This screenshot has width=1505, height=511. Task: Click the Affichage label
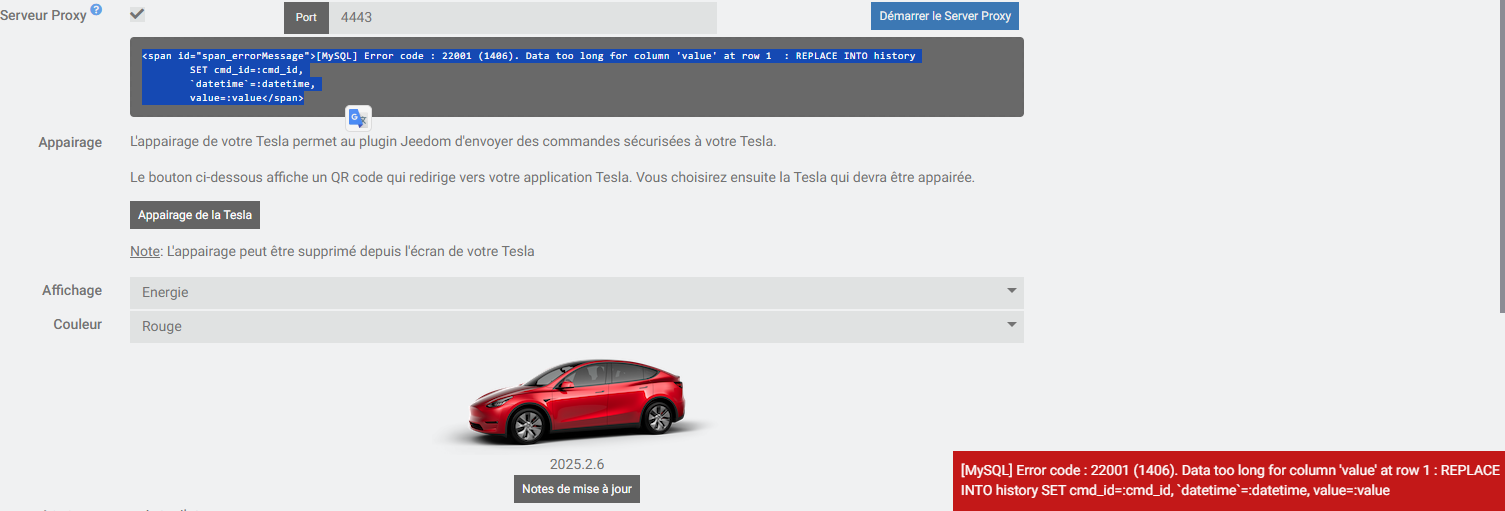(x=72, y=290)
